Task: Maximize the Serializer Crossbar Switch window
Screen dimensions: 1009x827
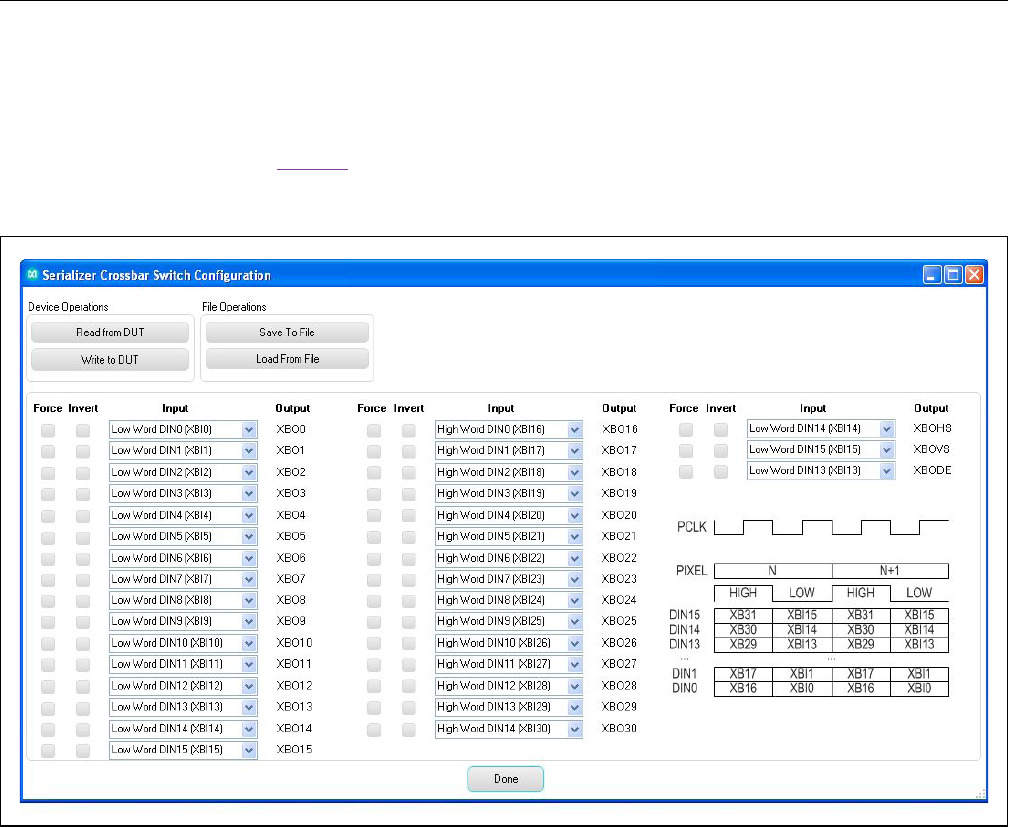Action: coord(953,275)
